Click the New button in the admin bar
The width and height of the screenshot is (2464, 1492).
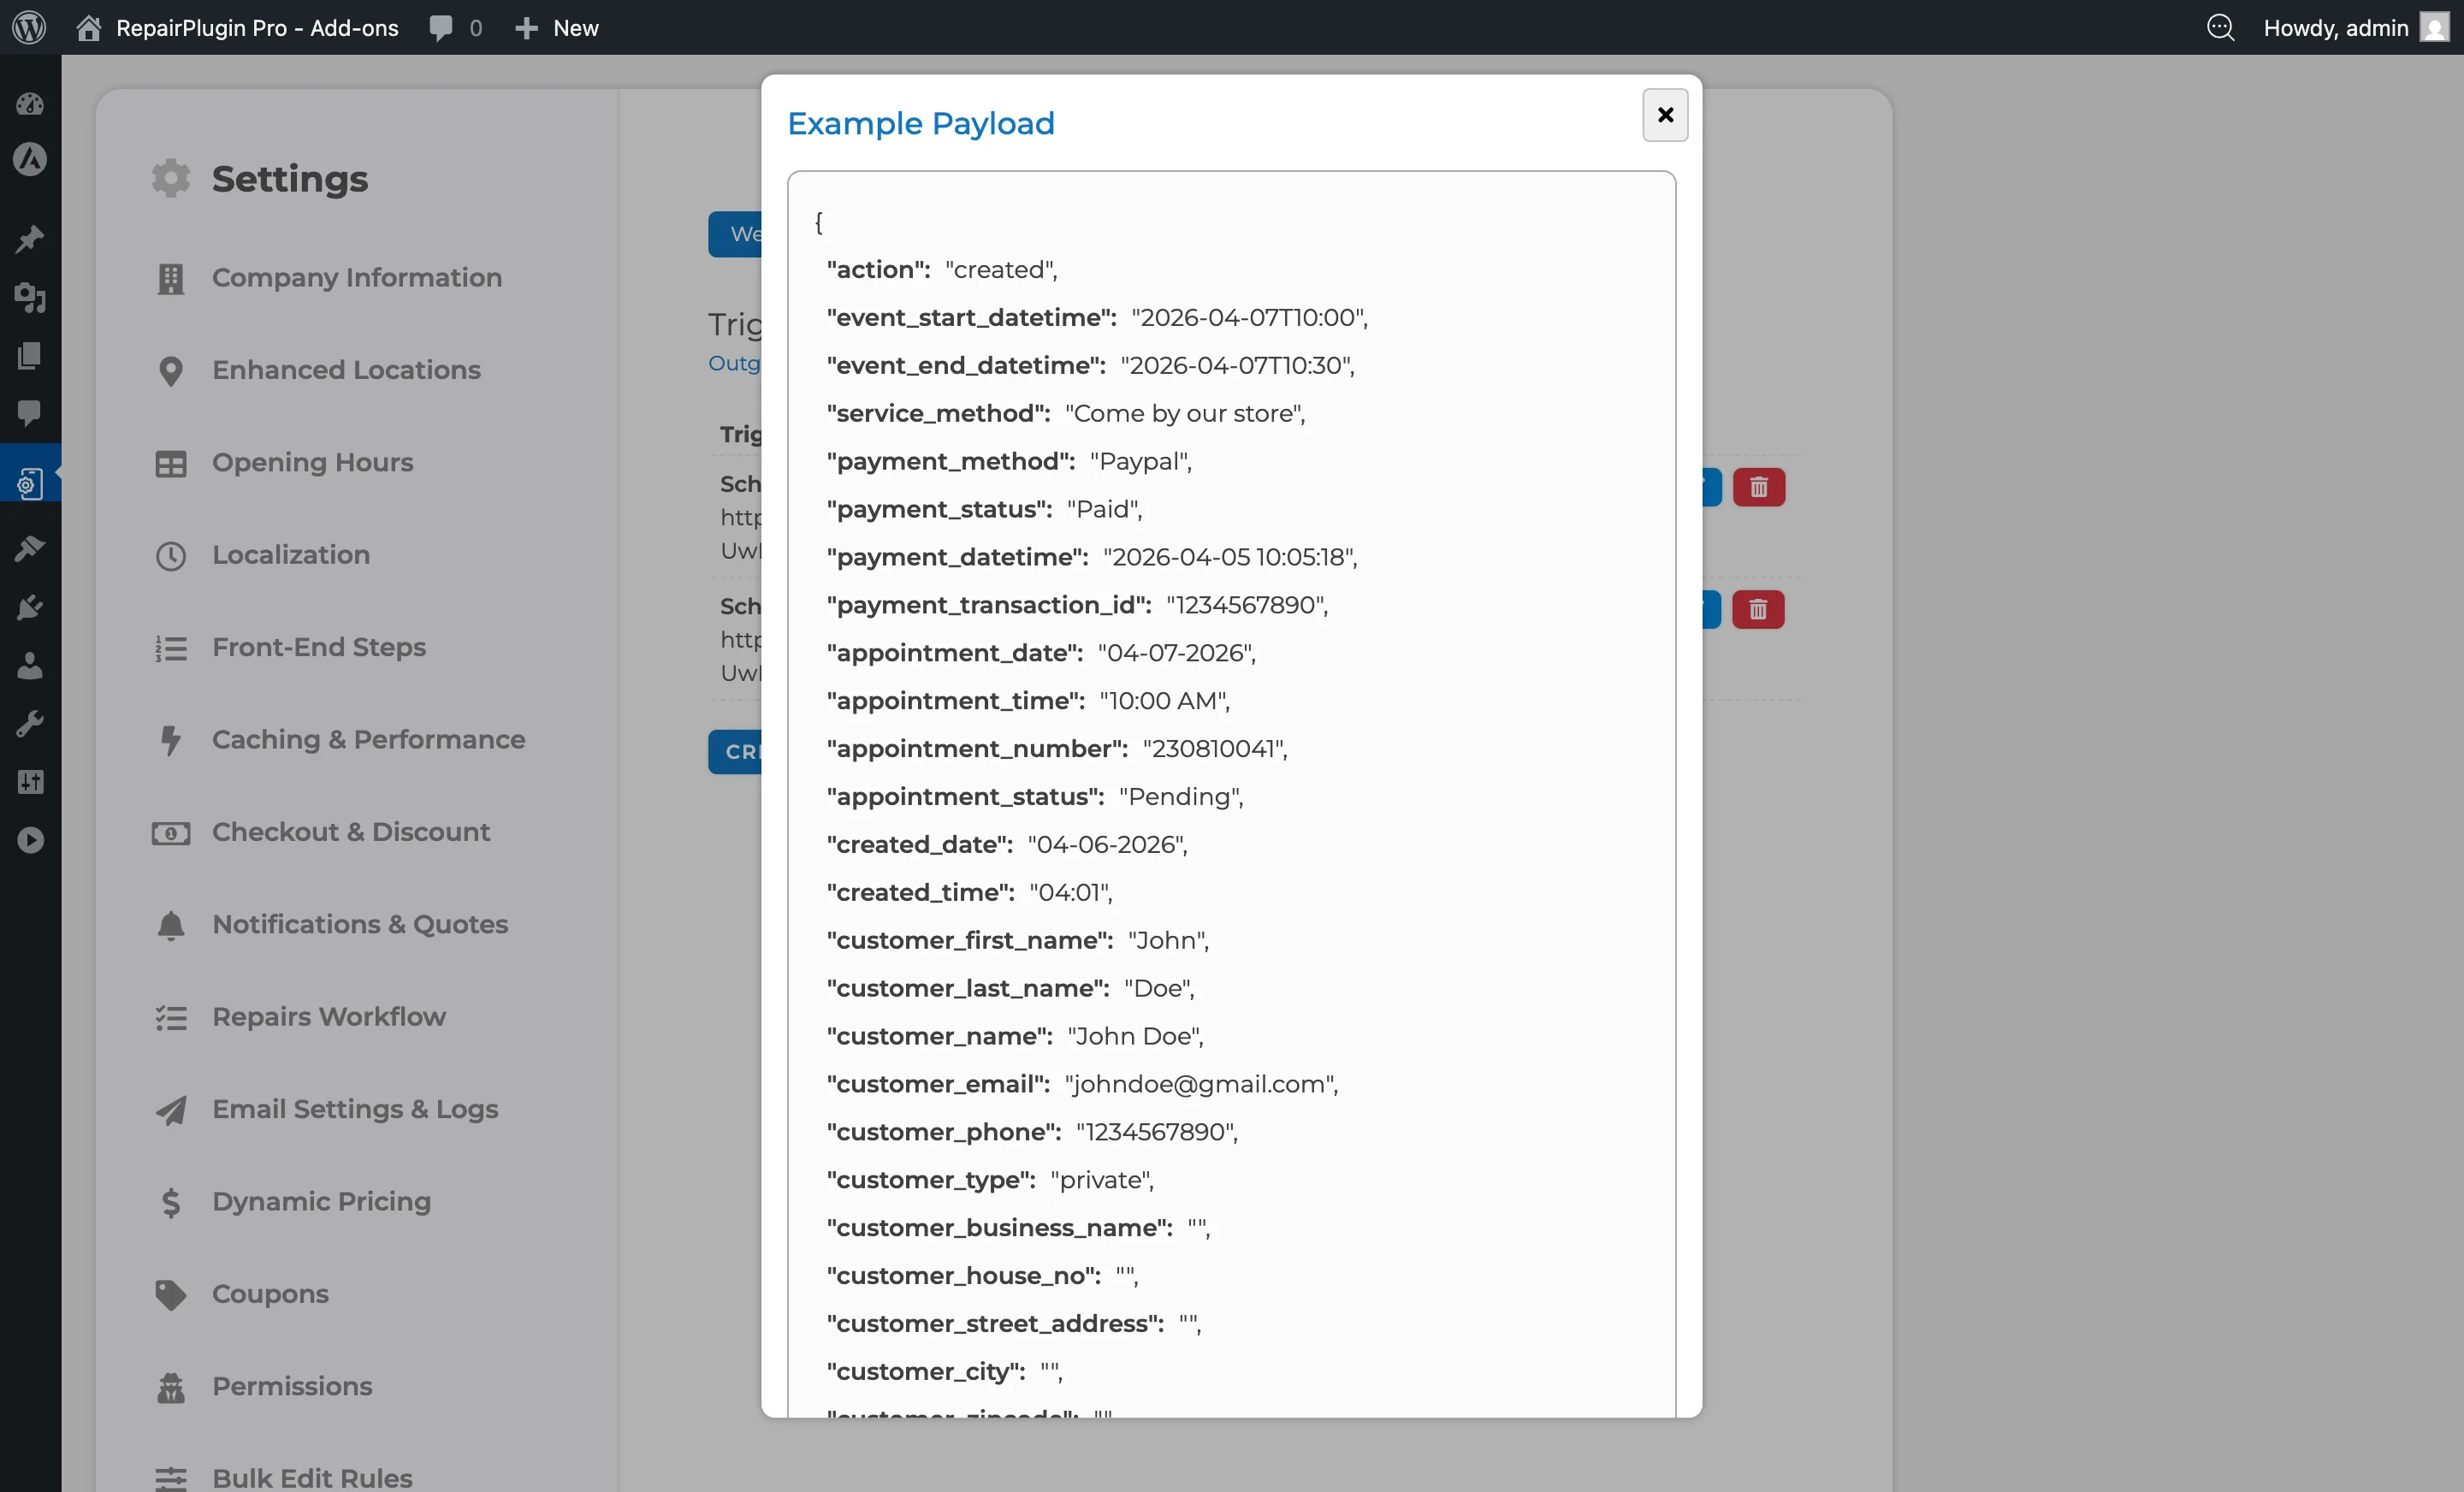pyautogui.click(x=557, y=28)
